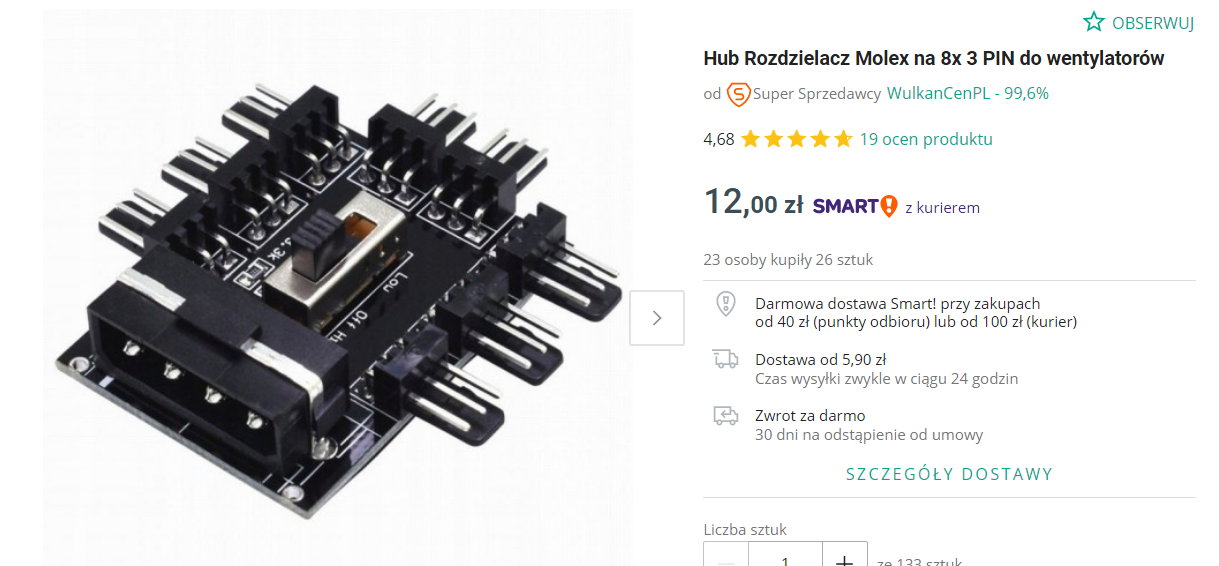Image resolution: width=1219 pixels, height=566 pixels.
Task: Click the Darmowa dostawa Smart! text
Action: [898, 304]
